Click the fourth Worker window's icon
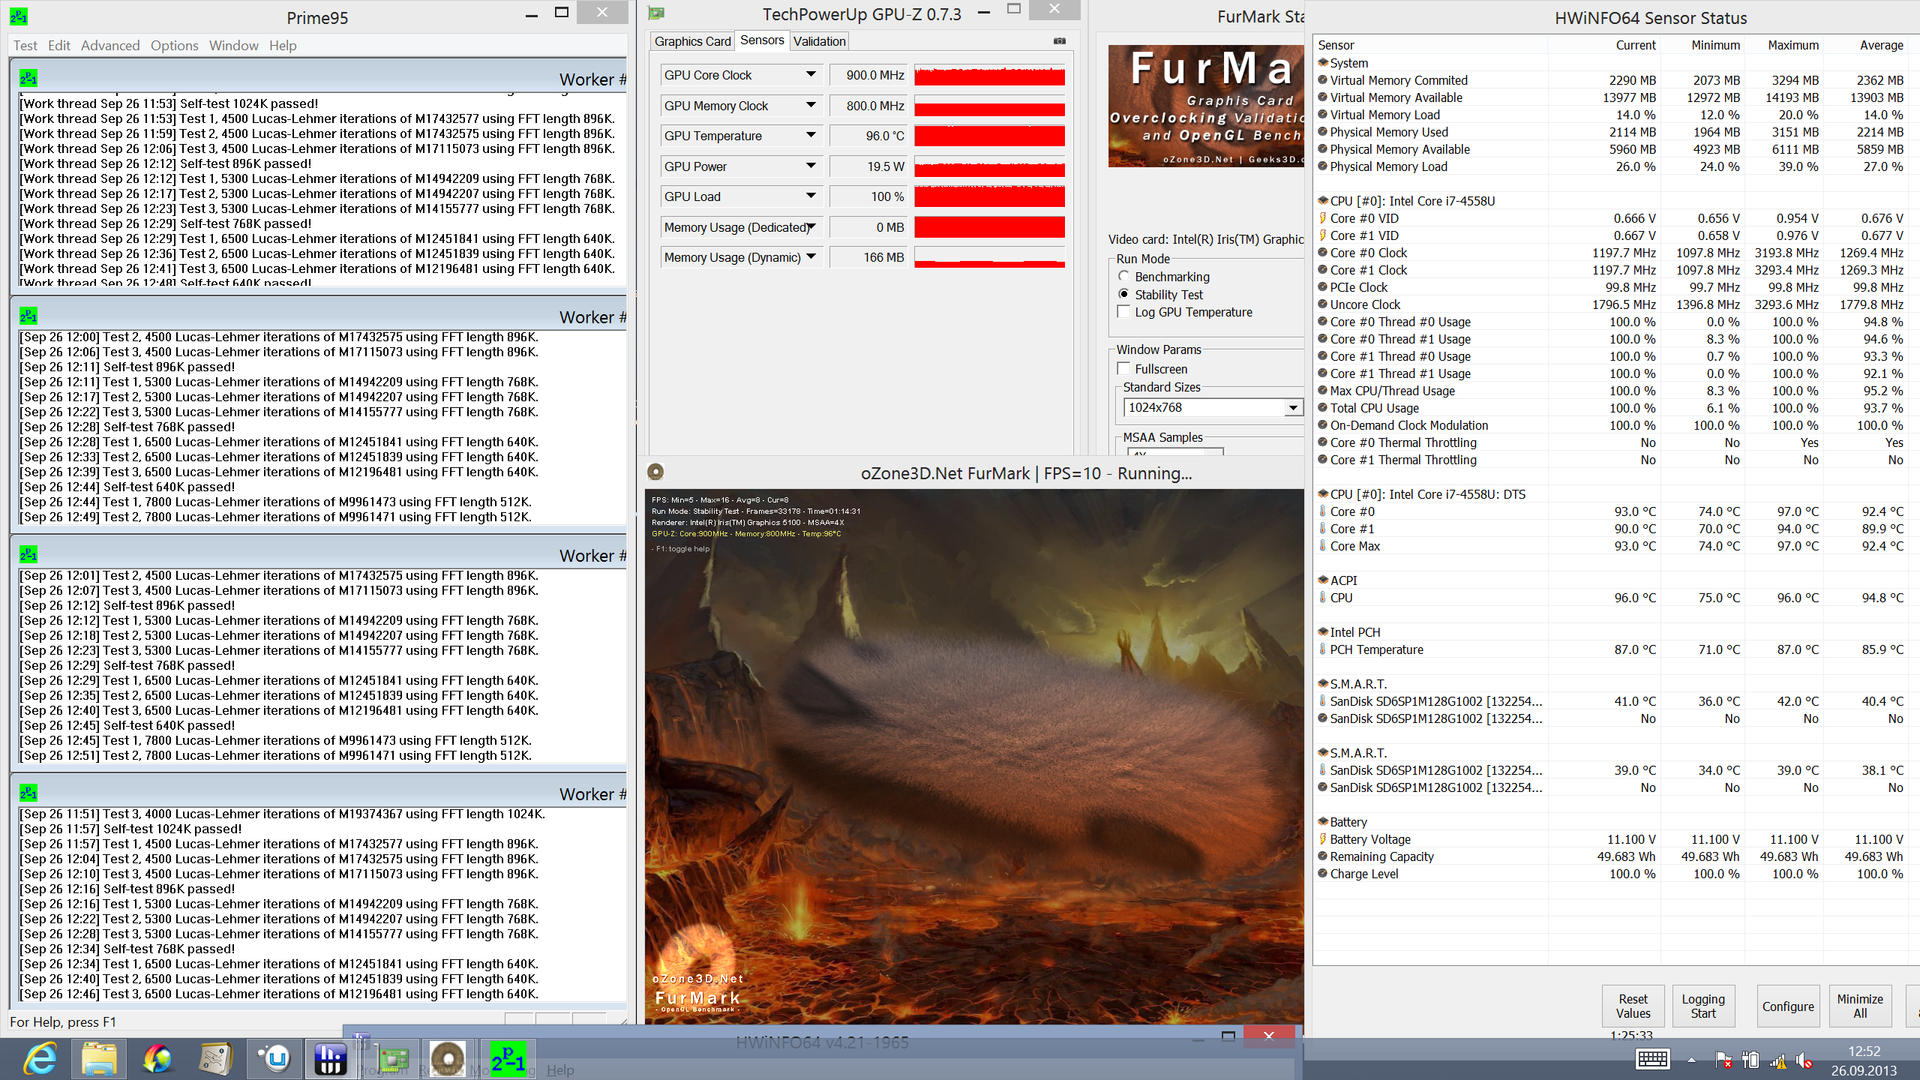 (28, 792)
